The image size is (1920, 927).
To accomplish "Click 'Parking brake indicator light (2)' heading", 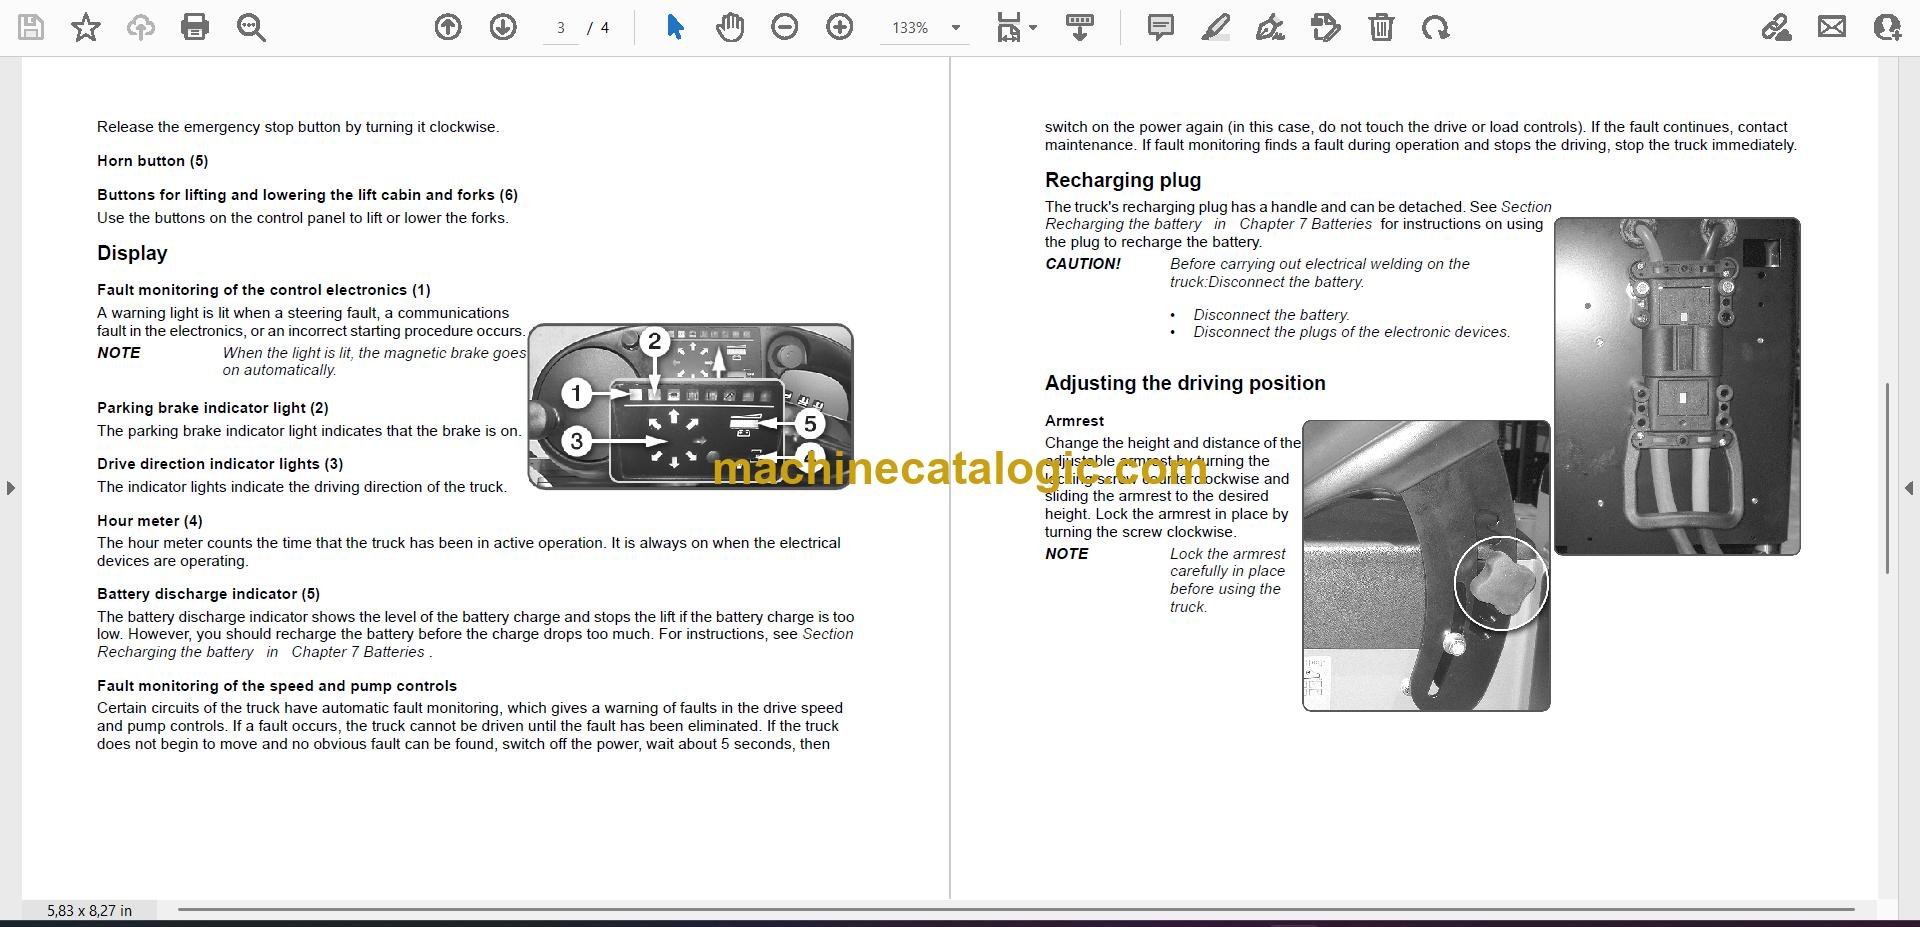I will pyautogui.click(x=213, y=408).
